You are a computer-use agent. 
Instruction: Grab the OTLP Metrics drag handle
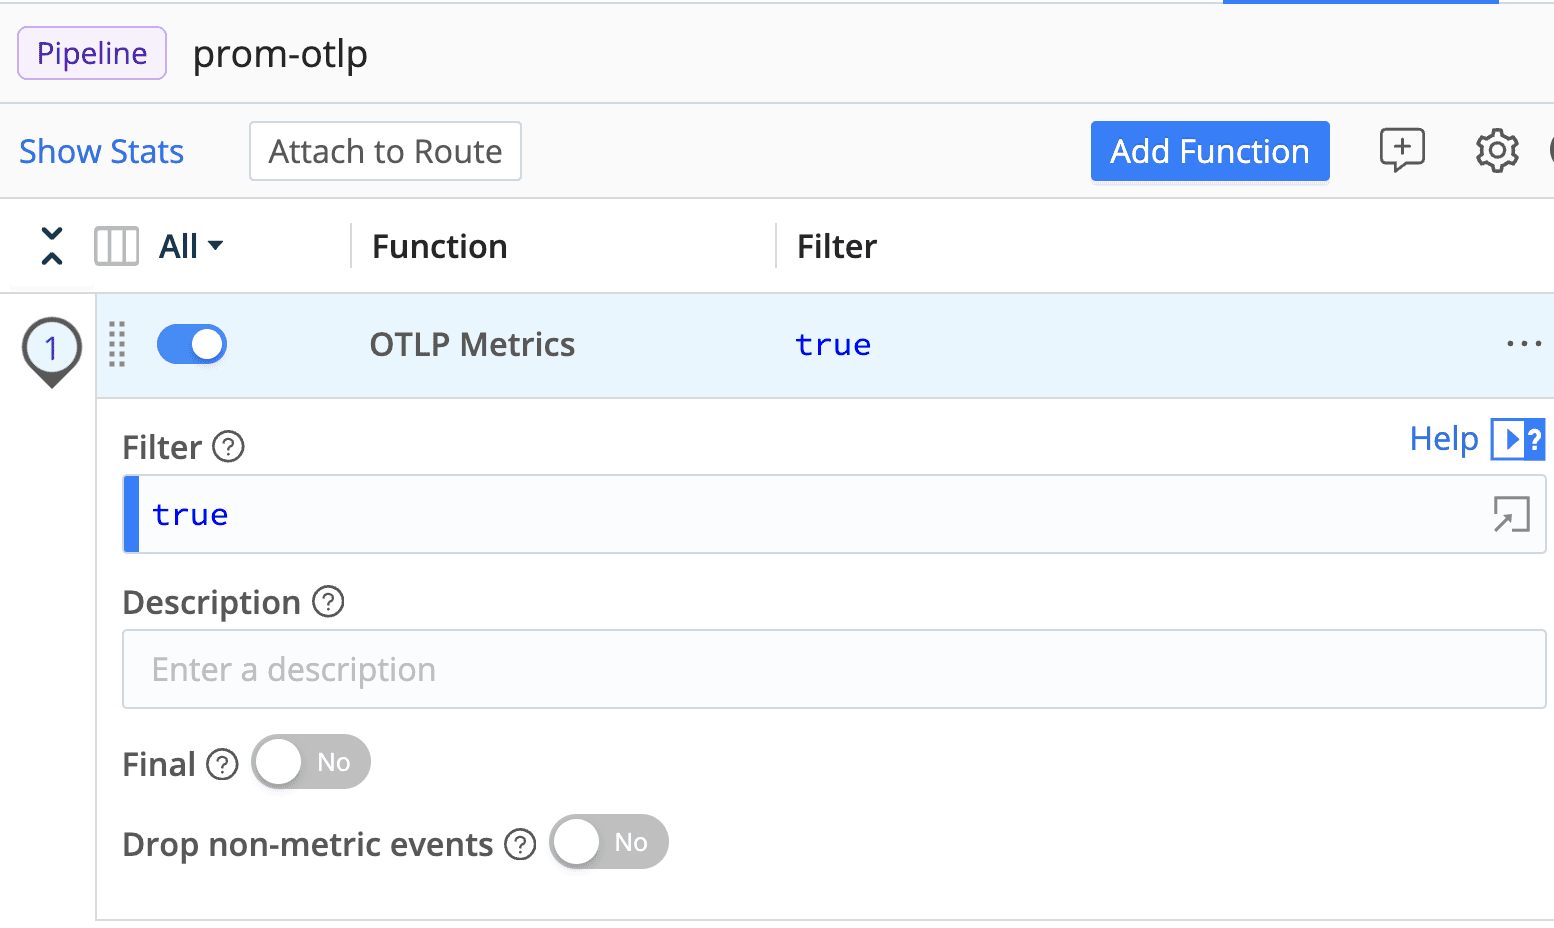click(x=117, y=345)
